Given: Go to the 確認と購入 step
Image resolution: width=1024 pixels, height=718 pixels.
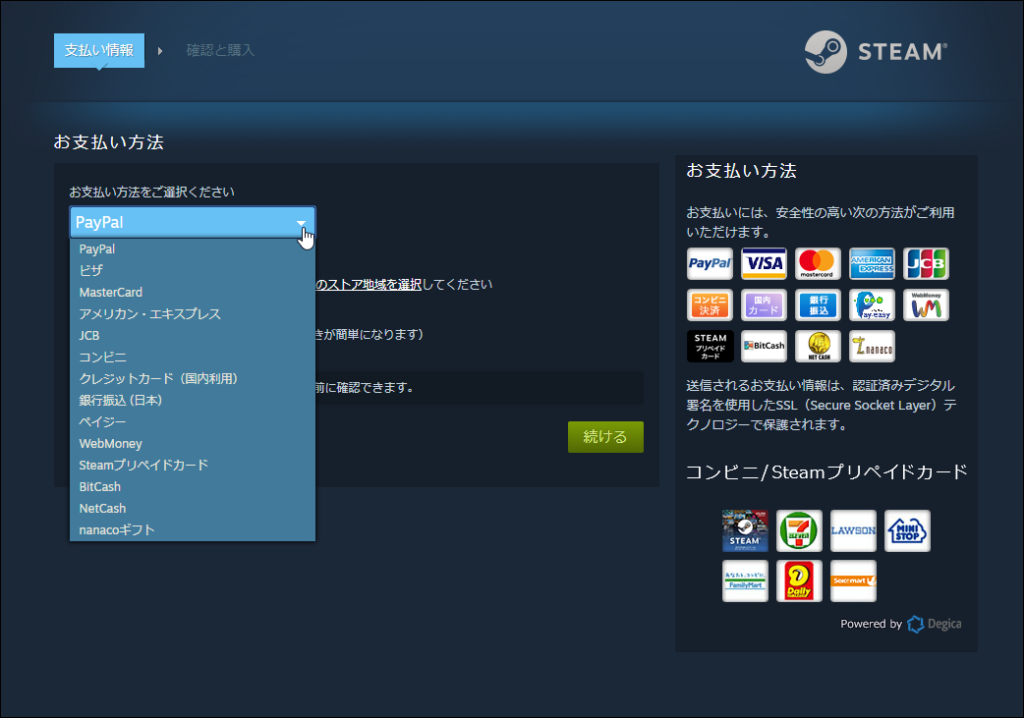Looking at the screenshot, I should click(x=220, y=50).
